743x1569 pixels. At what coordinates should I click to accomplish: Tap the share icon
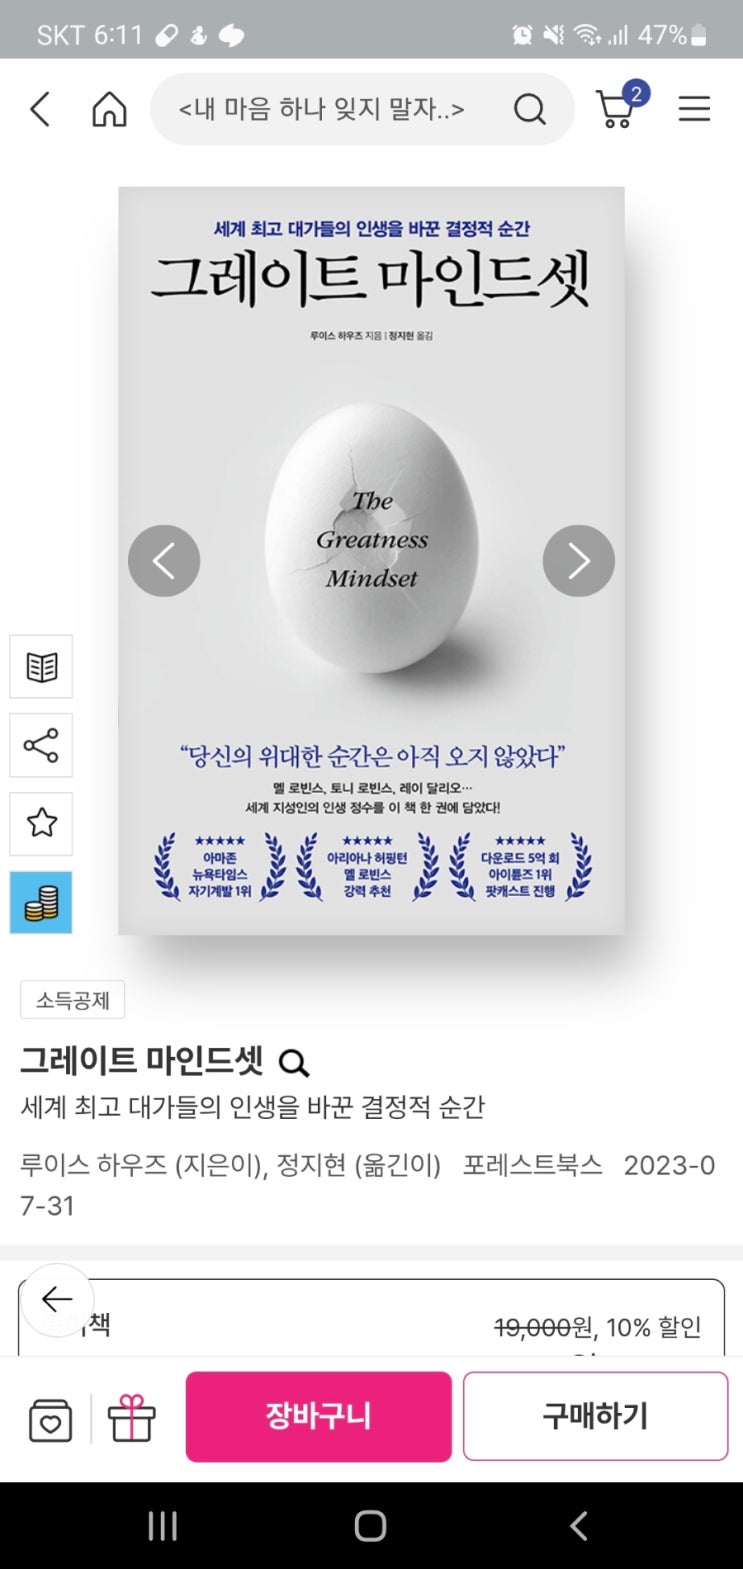click(x=41, y=745)
